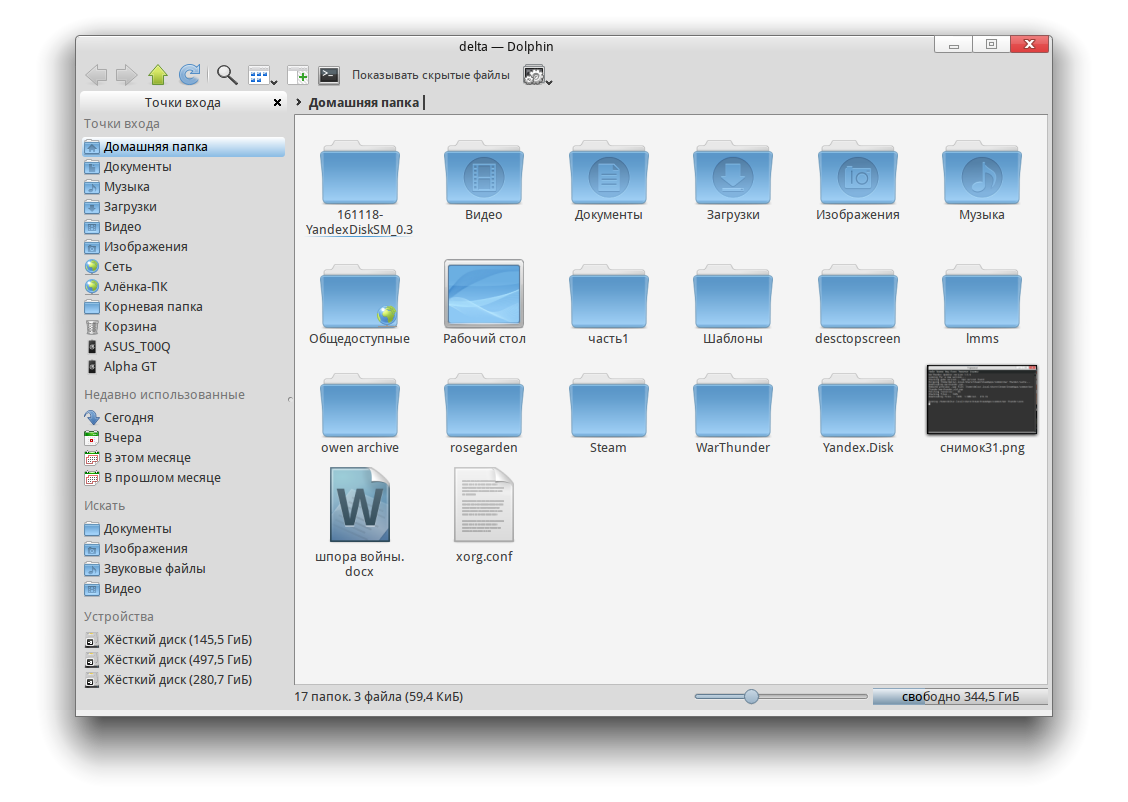Click the green Up arrow toolbar icon
The width and height of the screenshot is (1128, 802).
[x=157, y=75]
